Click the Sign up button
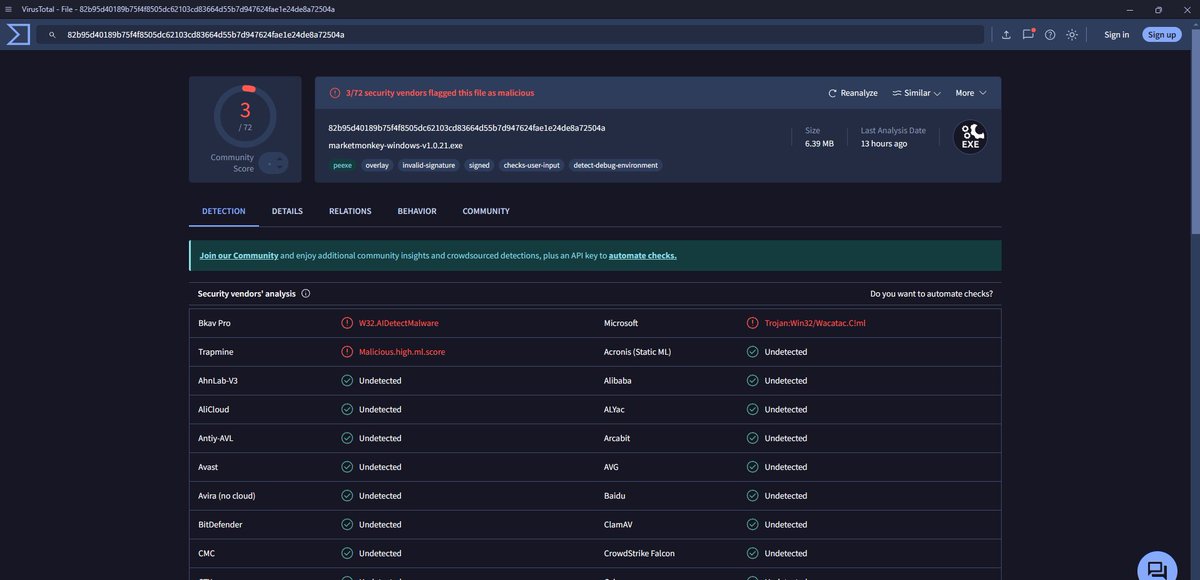 [1162, 34]
